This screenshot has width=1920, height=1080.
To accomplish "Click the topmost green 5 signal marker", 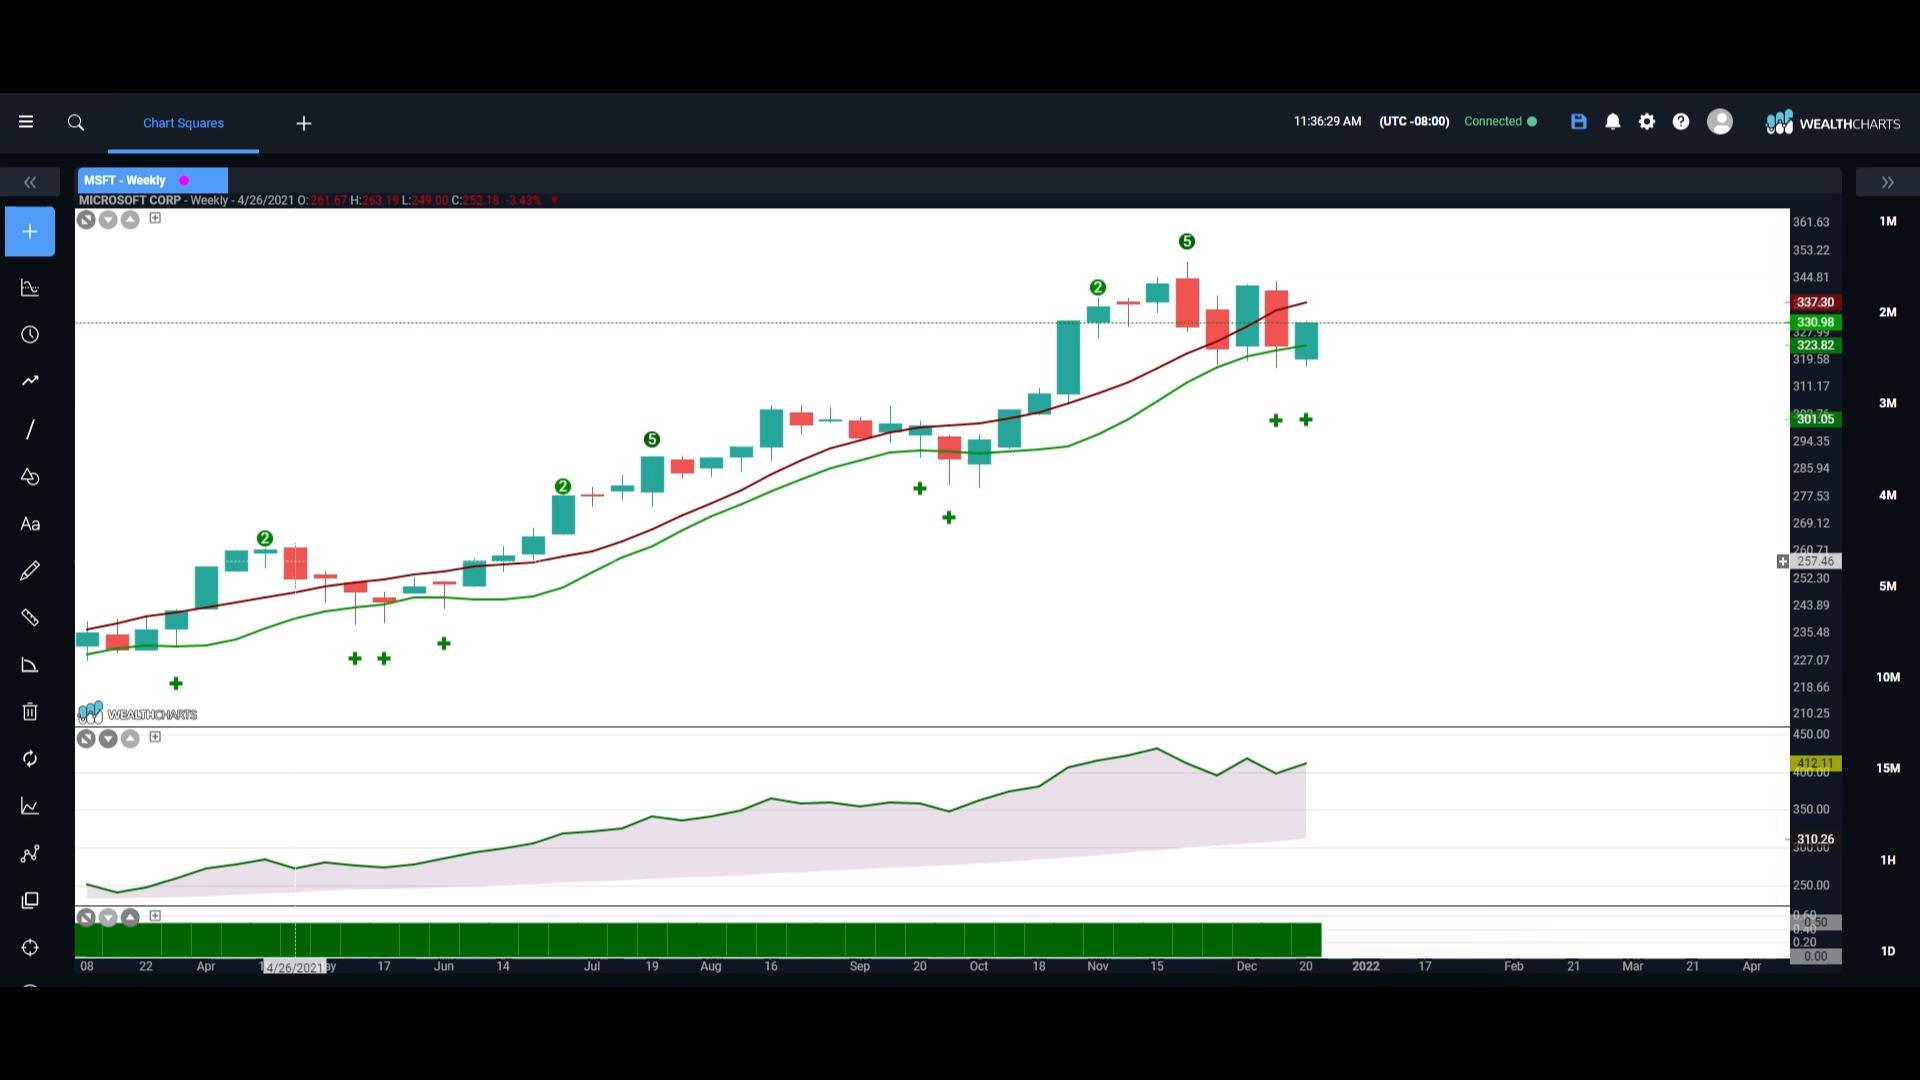I will (1186, 242).
